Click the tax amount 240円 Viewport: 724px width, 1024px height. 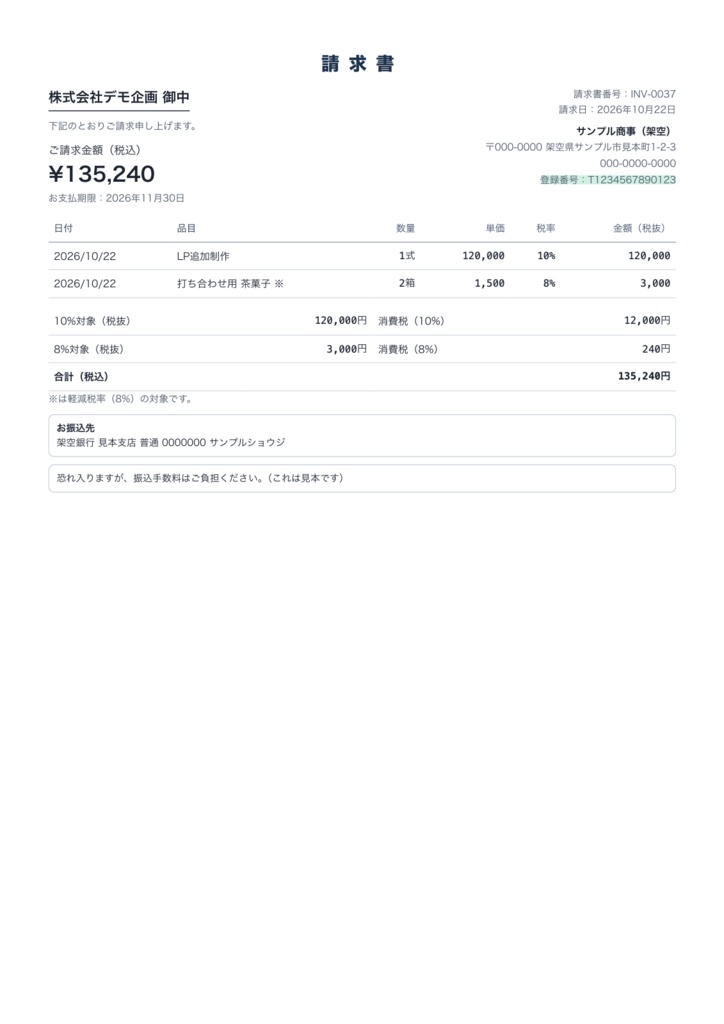656,349
